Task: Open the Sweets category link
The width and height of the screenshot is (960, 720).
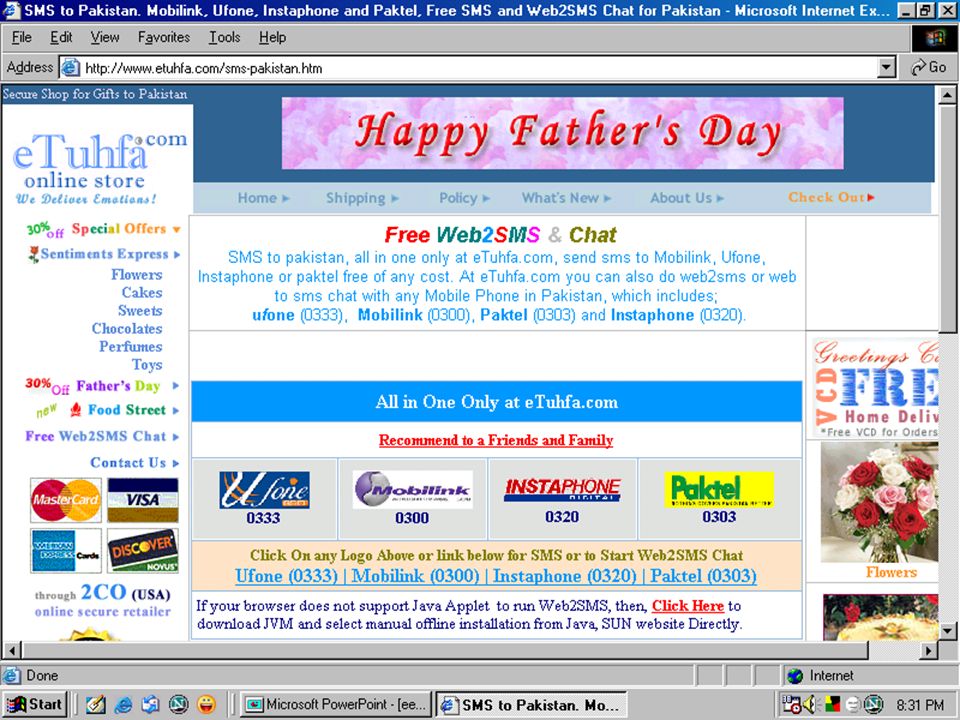Action: tap(140, 310)
